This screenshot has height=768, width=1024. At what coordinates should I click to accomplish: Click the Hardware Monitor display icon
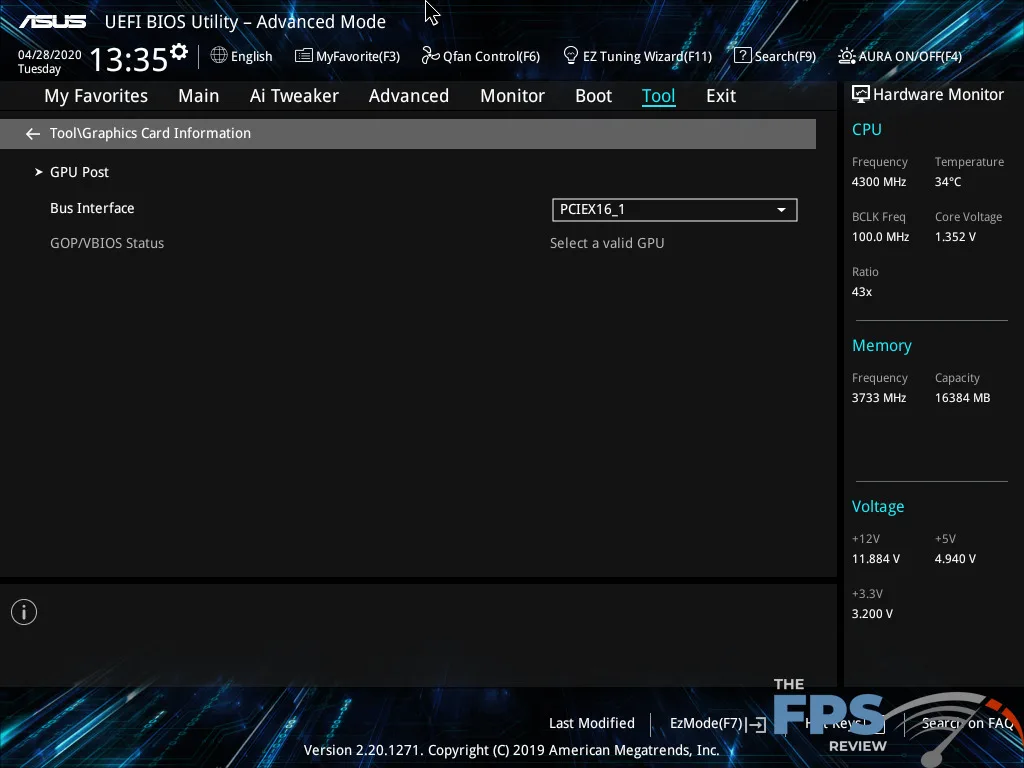[861, 95]
